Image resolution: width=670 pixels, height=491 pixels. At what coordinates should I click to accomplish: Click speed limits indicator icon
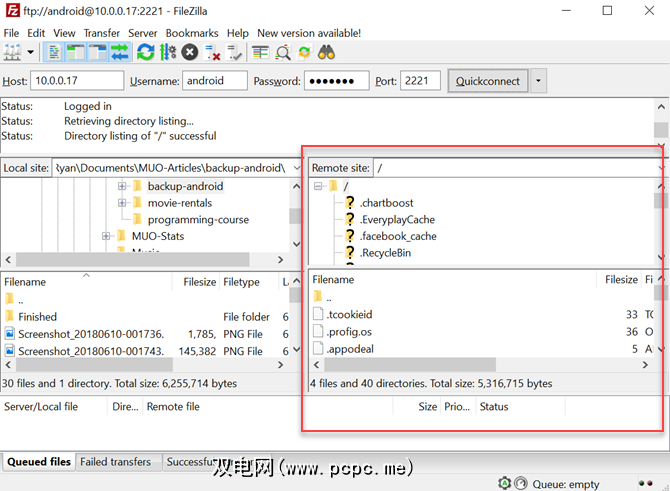coord(521,483)
